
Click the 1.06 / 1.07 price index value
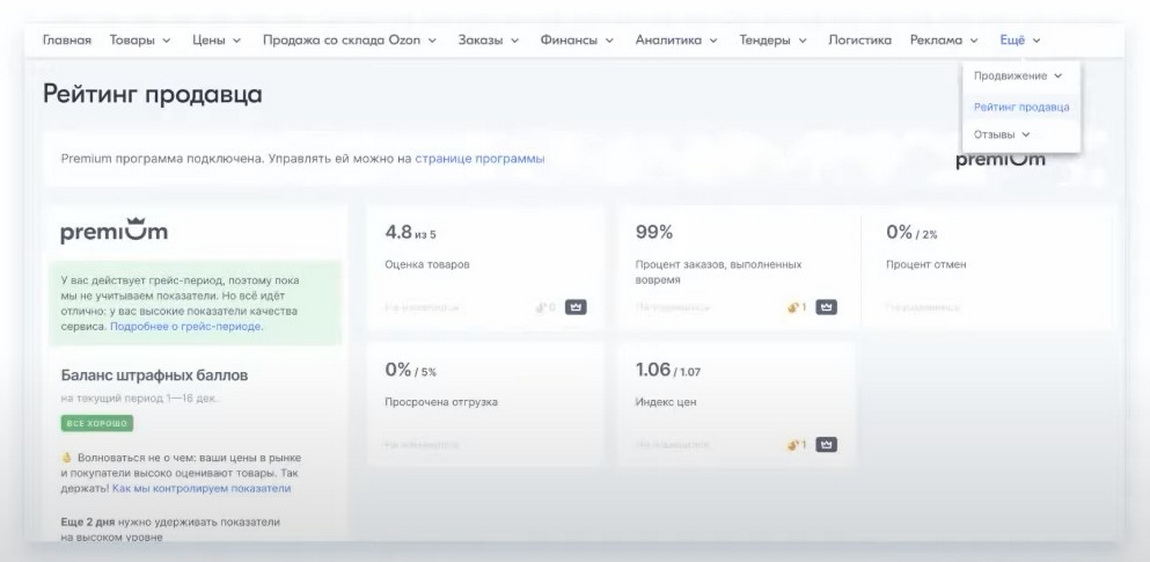coord(667,370)
